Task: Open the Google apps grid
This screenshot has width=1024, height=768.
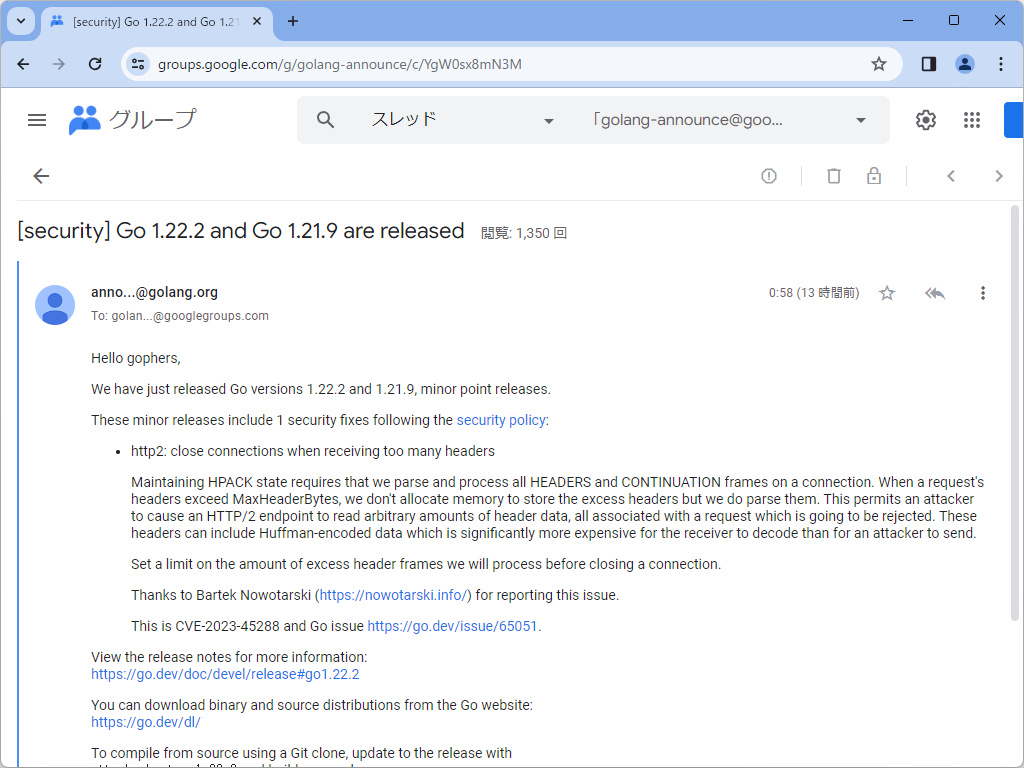Action: pyautogui.click(x=971, y=119)
